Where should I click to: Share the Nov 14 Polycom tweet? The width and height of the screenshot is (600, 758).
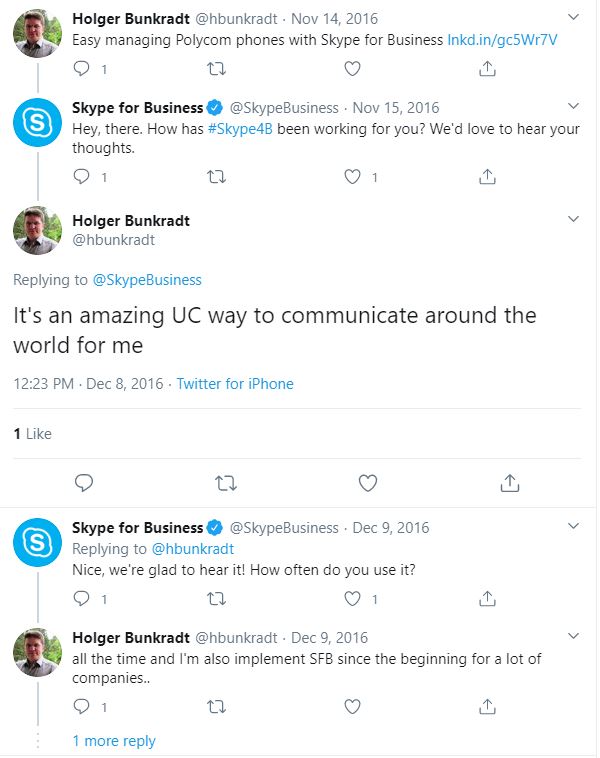click(x=487, y=69)
